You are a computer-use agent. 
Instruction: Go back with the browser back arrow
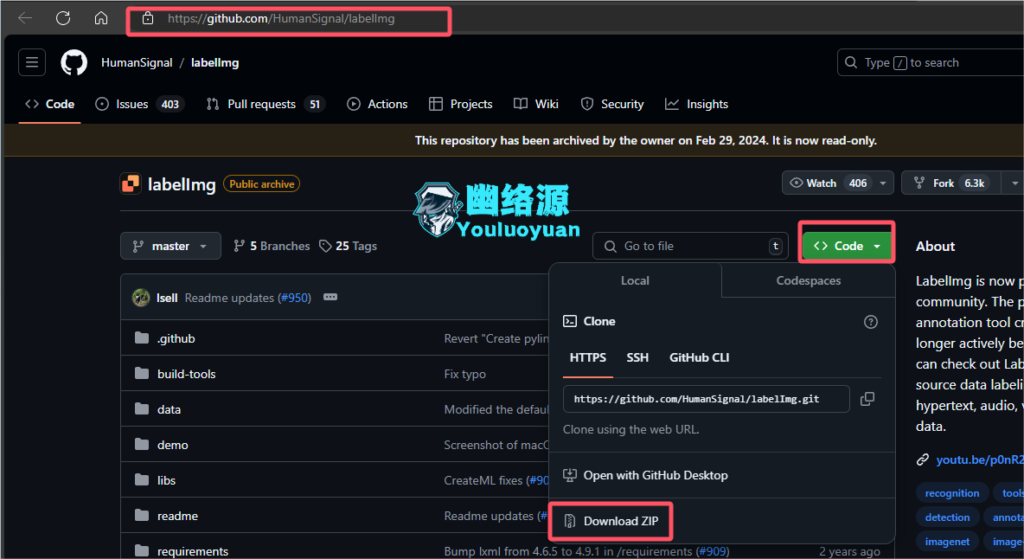[x=25, y=18]
